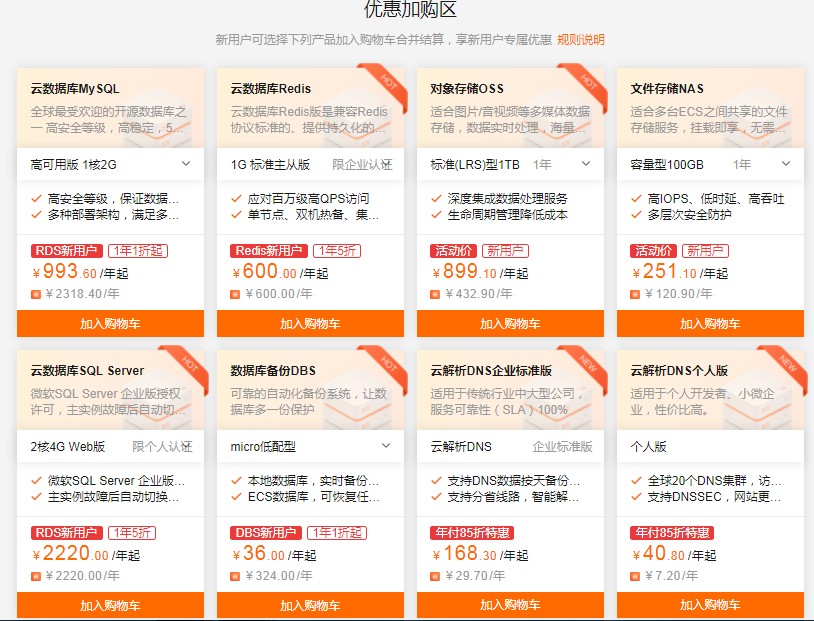Image resolution: width=814 pixels, height=621 pixels.
Task: Click the 深度集成数据处理服务 feature line
Action: [x=507, y=198]
